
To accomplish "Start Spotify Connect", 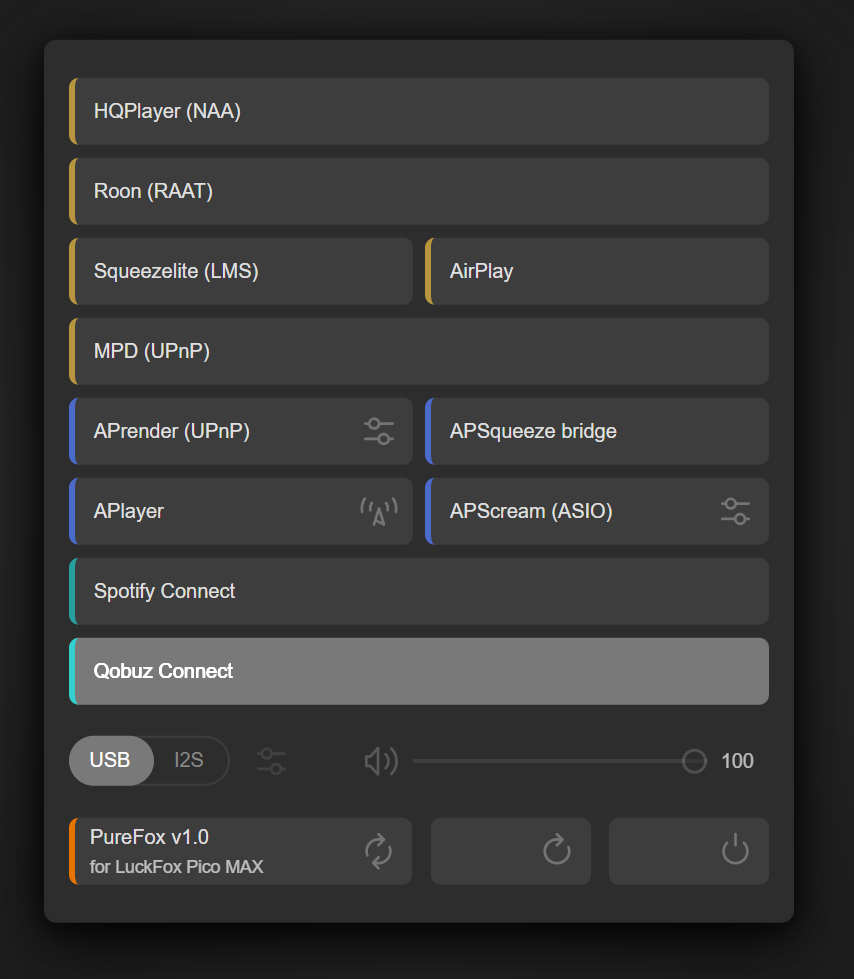I will (x=418, y=591).
